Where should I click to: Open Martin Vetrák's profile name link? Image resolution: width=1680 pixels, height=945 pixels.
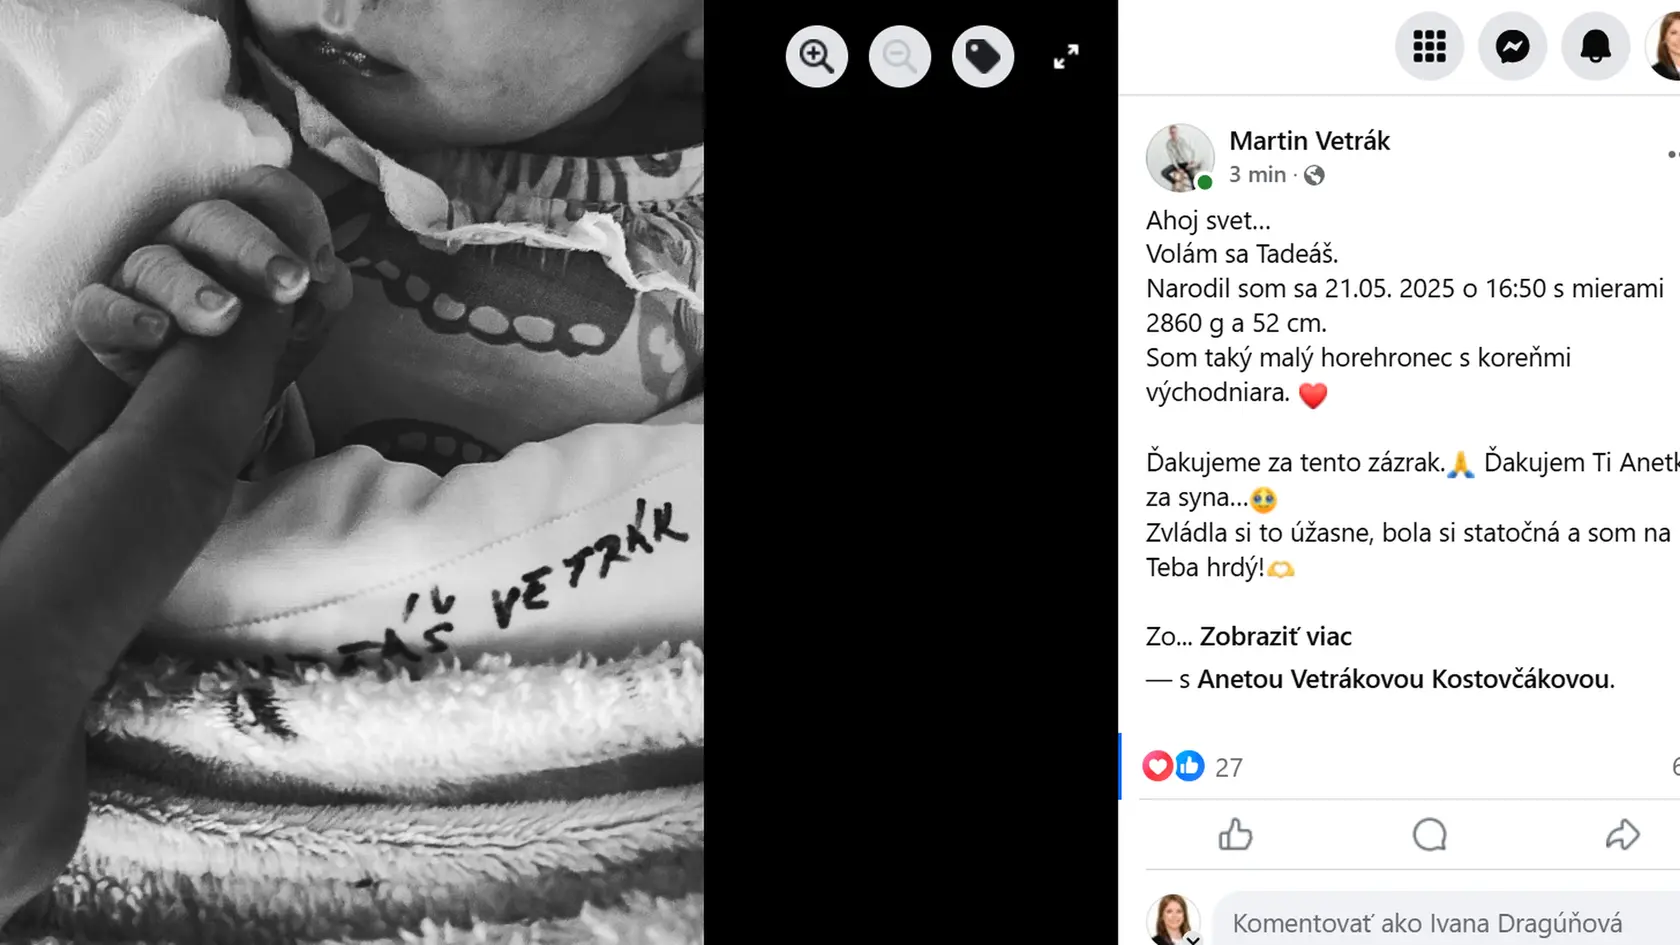(x=1309, y=141)
